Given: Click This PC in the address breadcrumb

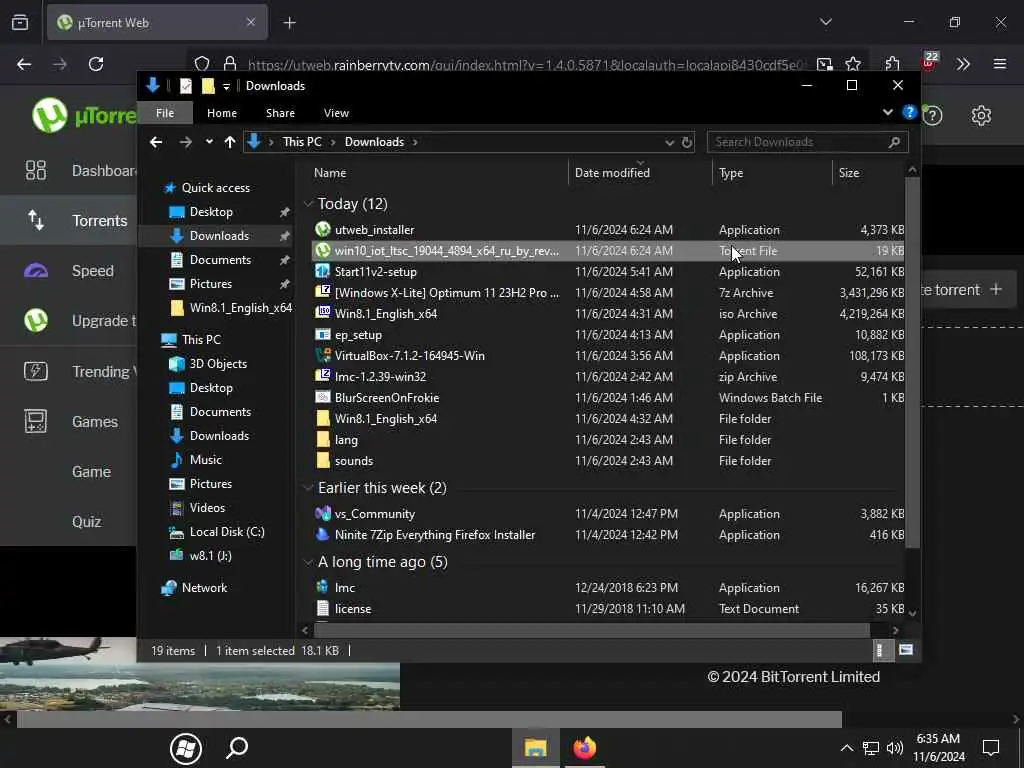Looking at the screenshot, I should coord(302,142).
